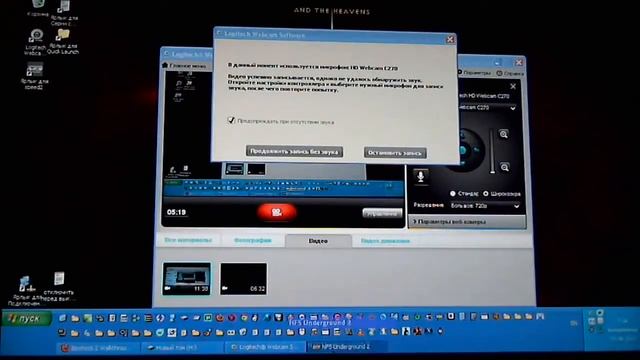Switch to 'Bioshock 2 Walkthrou' taskbar button
Screen dimensions: 640x360
click(98, 348)
